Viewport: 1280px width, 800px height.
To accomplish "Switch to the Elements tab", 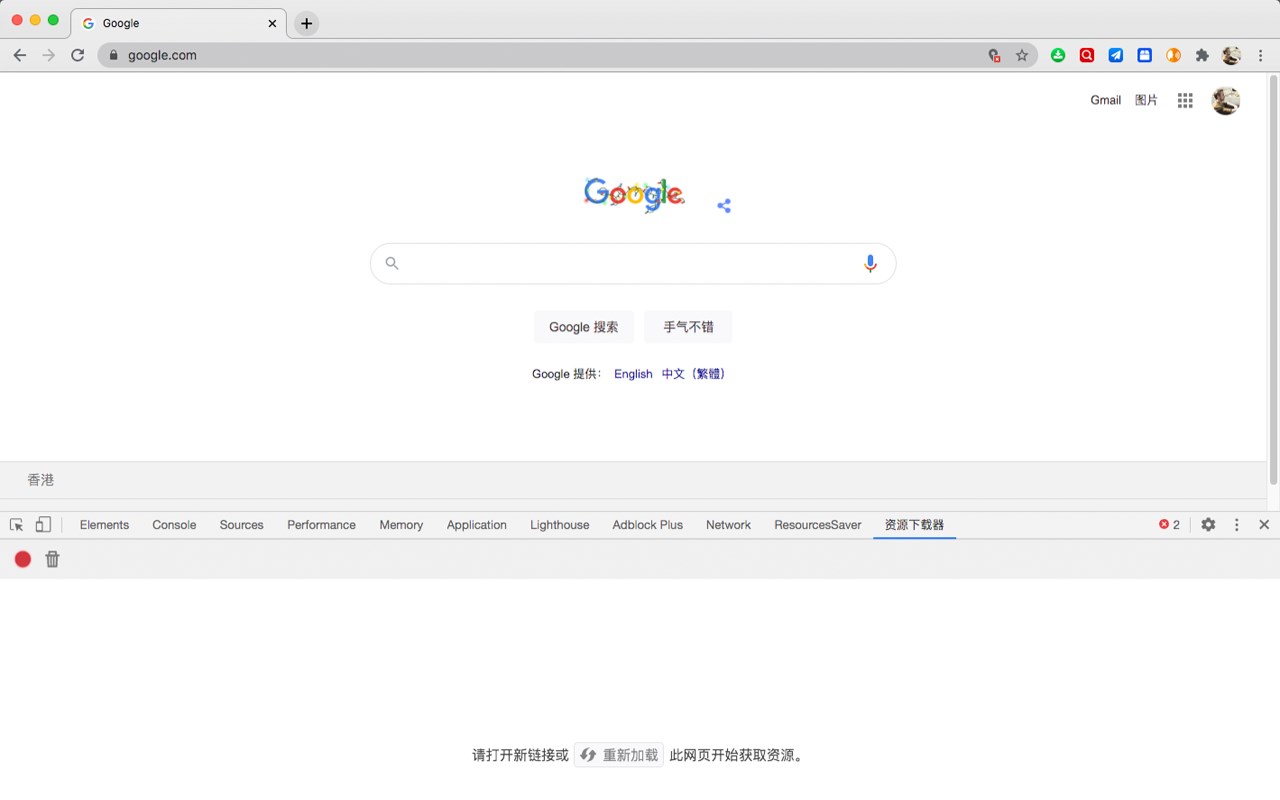I will [104, 525].
